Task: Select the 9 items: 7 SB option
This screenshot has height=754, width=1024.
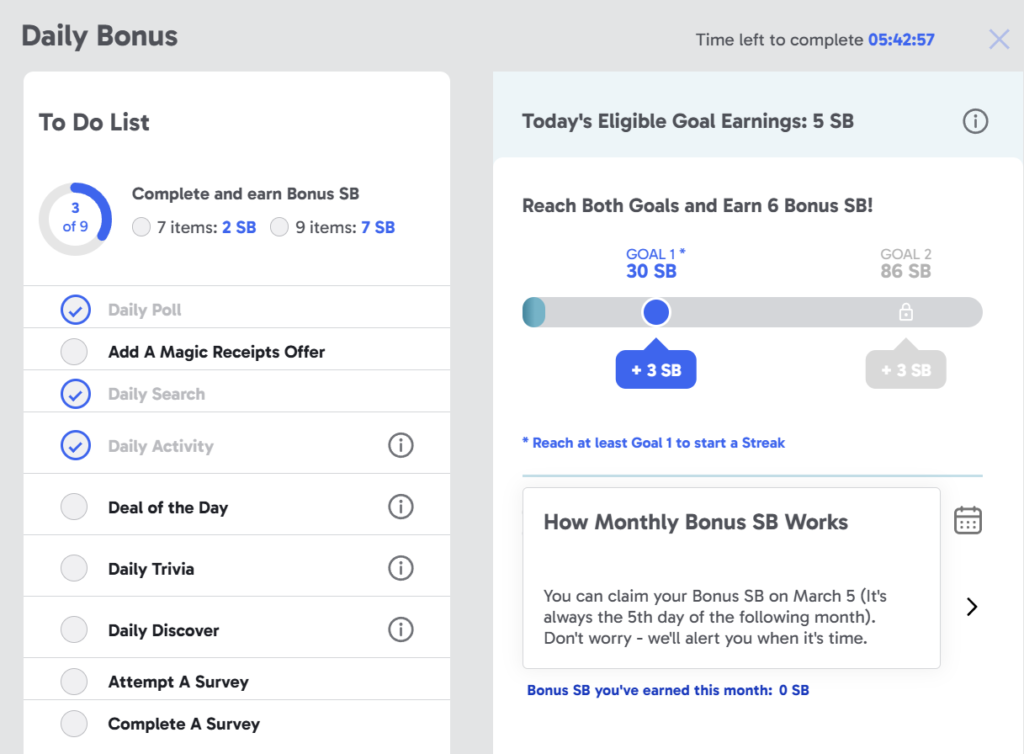Action: pyautogui.click(x=280, y=227)
